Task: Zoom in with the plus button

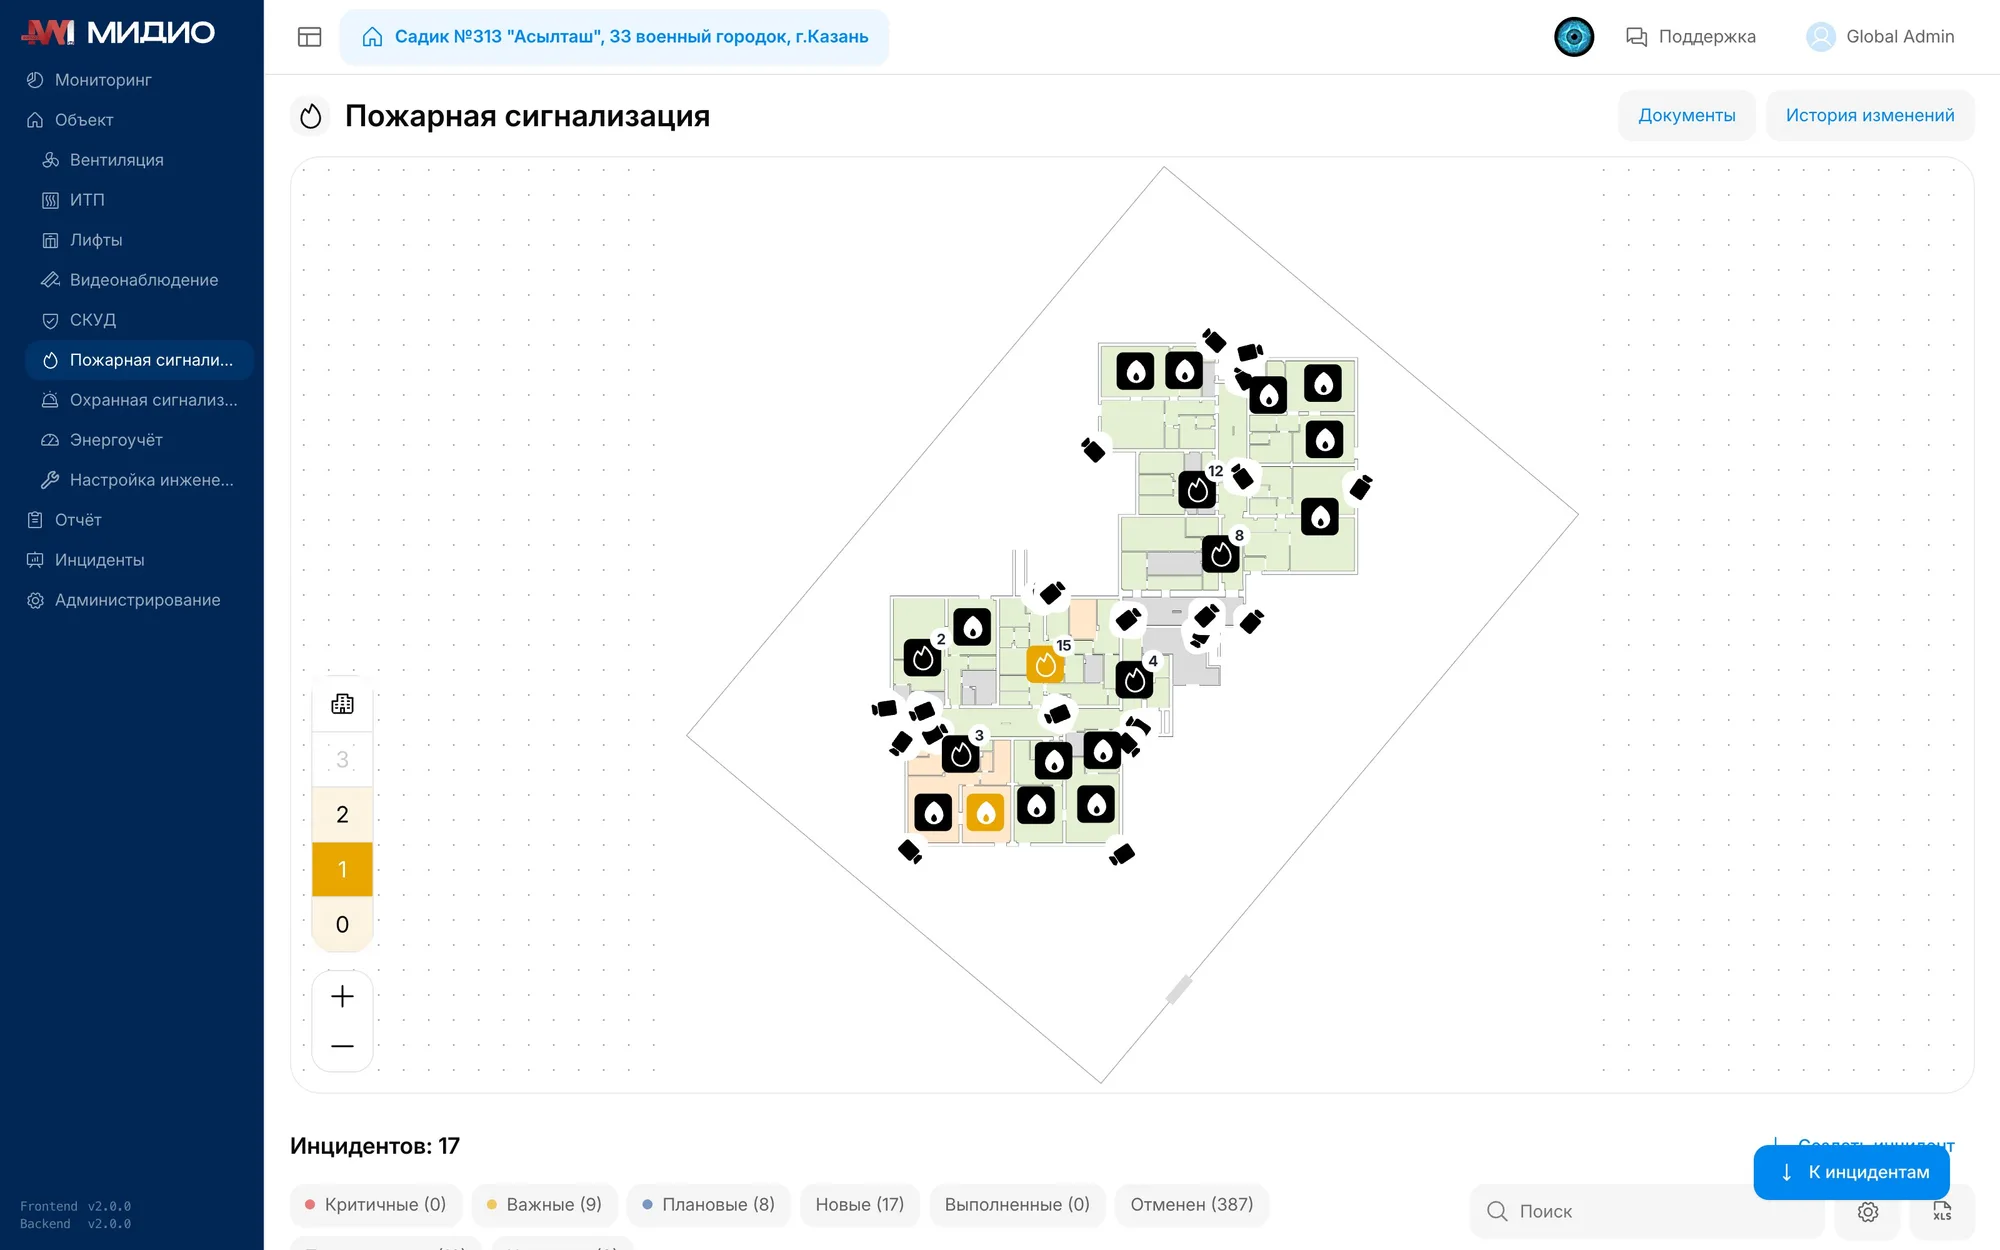Action: 342,996
